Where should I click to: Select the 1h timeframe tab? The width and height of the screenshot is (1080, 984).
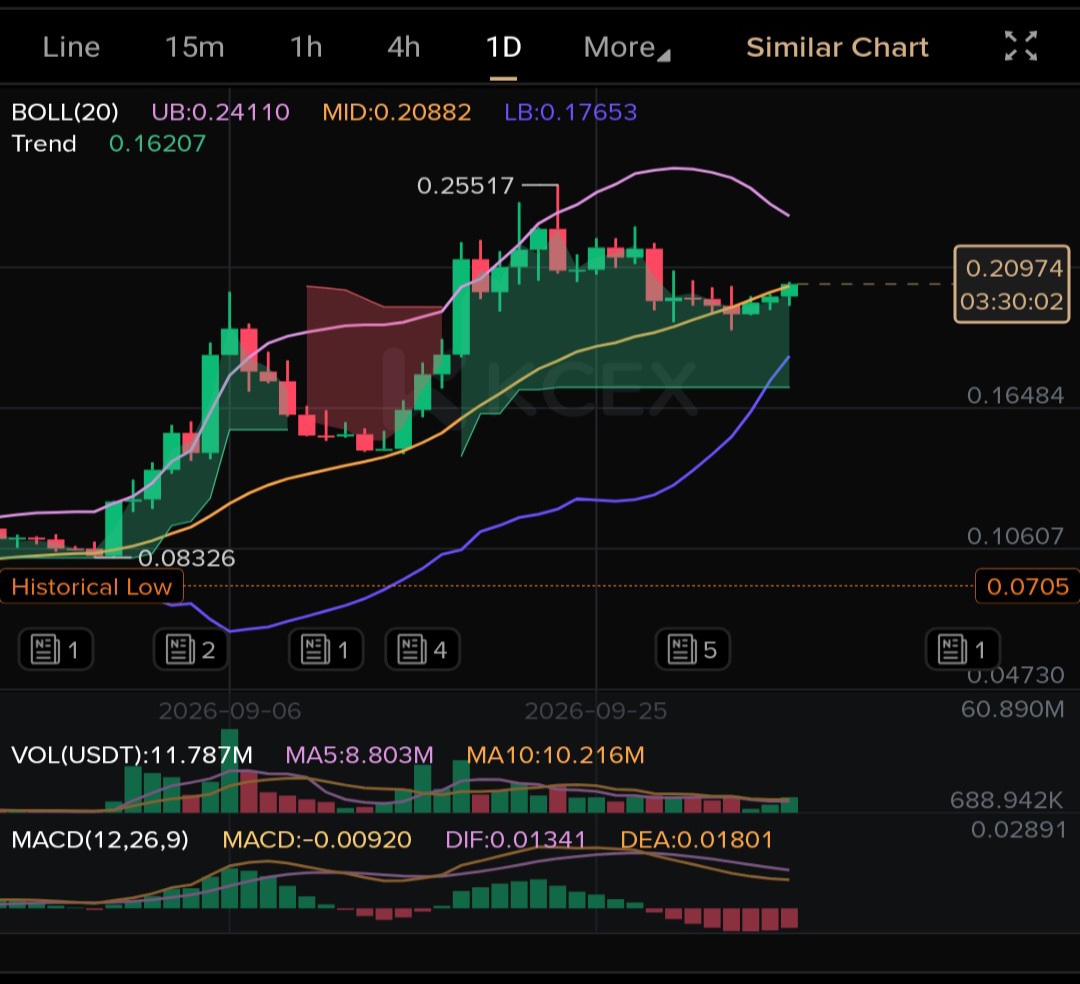click(x=306, y=48)
